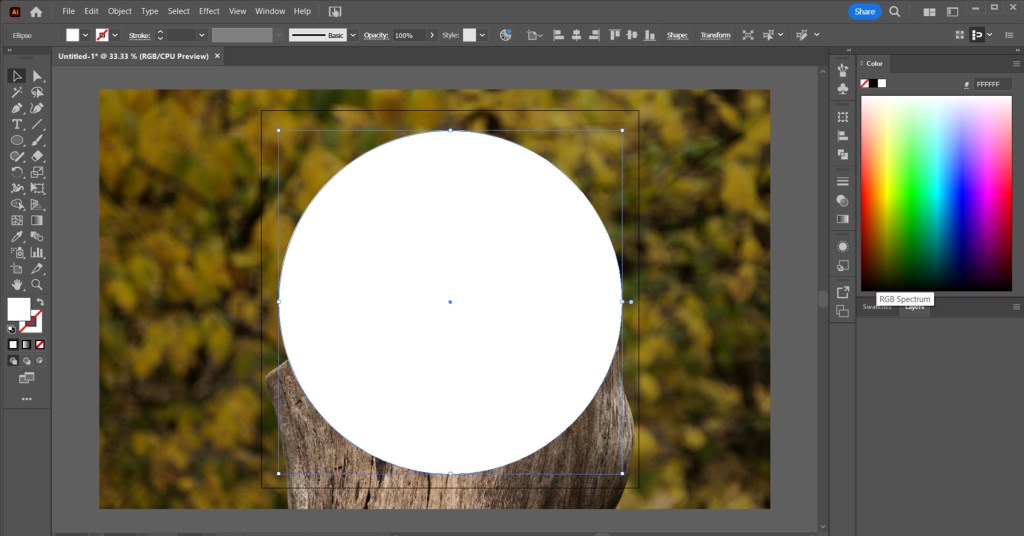This screenshot has height=536, width=1024.
Task: Select the Paintbrush tool
Action: tap(37, 140)
